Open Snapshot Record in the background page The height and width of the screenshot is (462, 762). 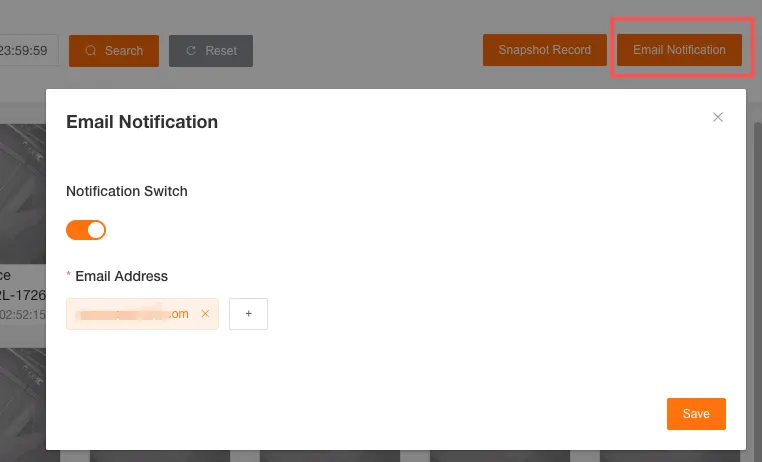point(544,50)
